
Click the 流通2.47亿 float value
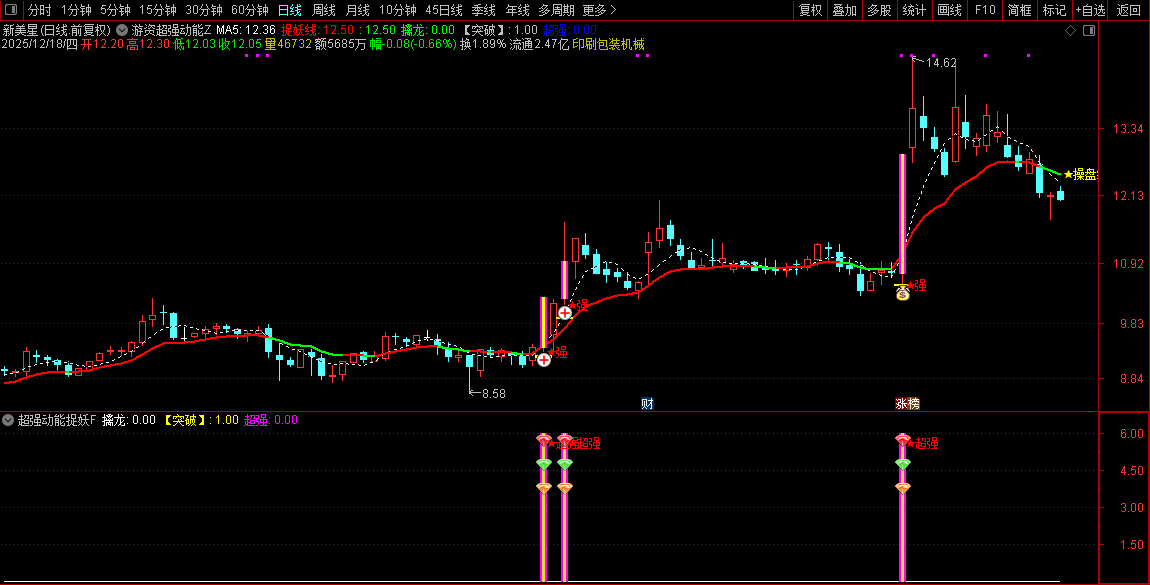[539, 44]
